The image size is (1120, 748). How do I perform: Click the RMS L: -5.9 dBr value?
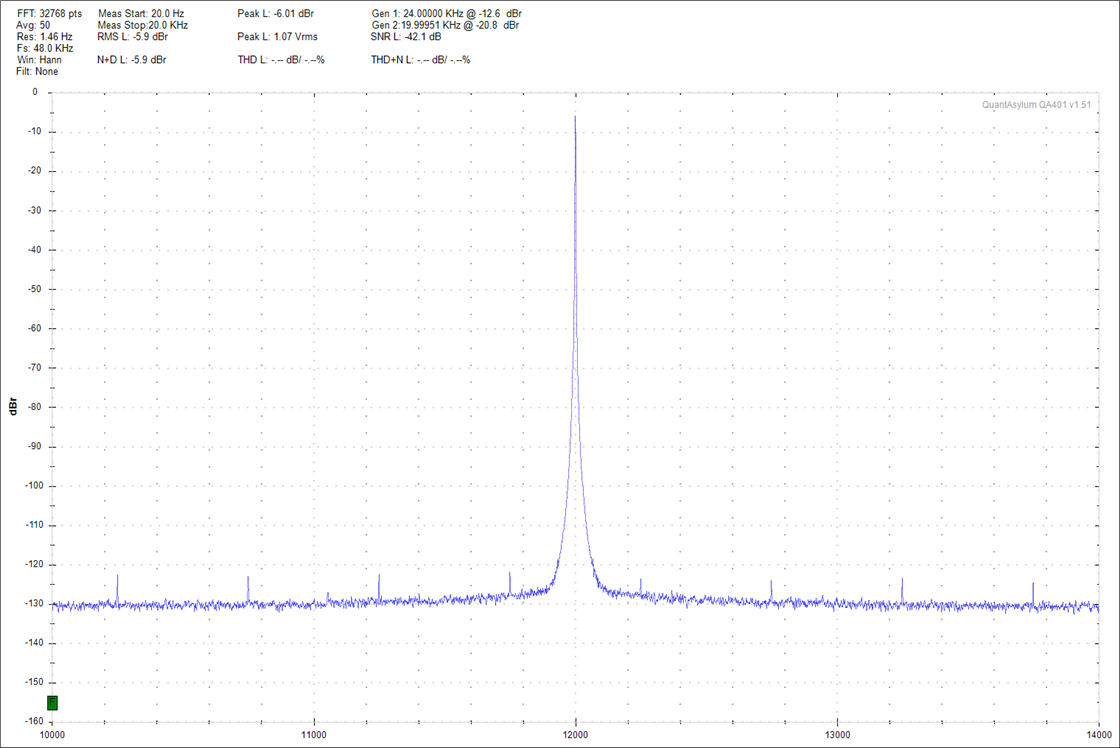click(x=133, y=36)
